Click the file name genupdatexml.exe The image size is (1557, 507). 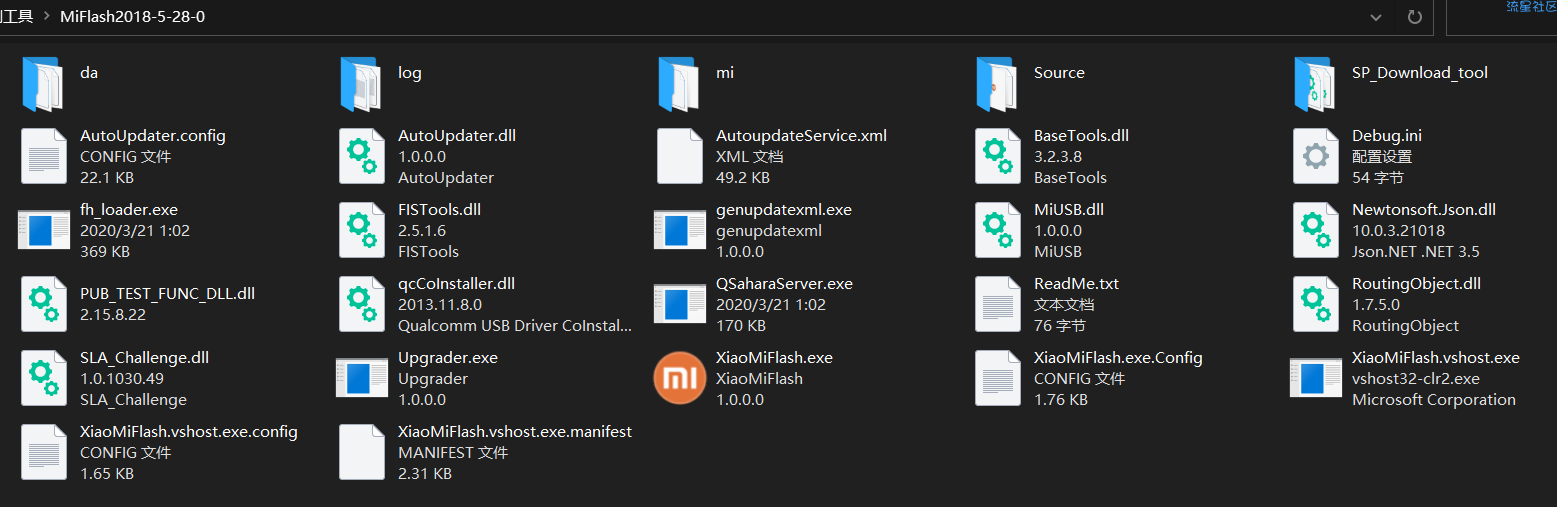(784, 210)
